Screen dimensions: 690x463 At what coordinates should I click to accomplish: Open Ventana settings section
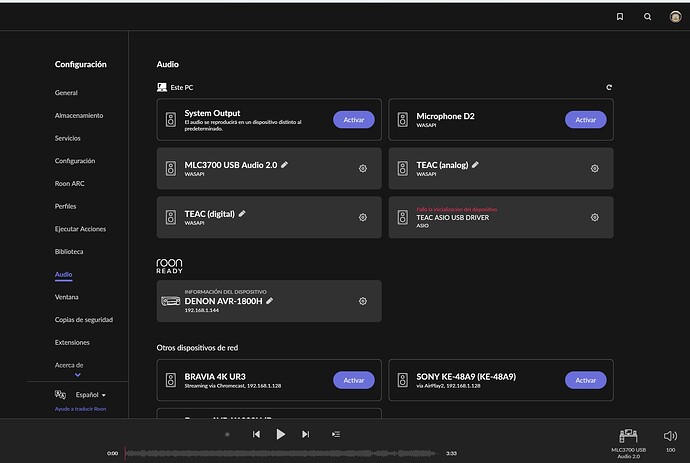(x=66, y=297)
